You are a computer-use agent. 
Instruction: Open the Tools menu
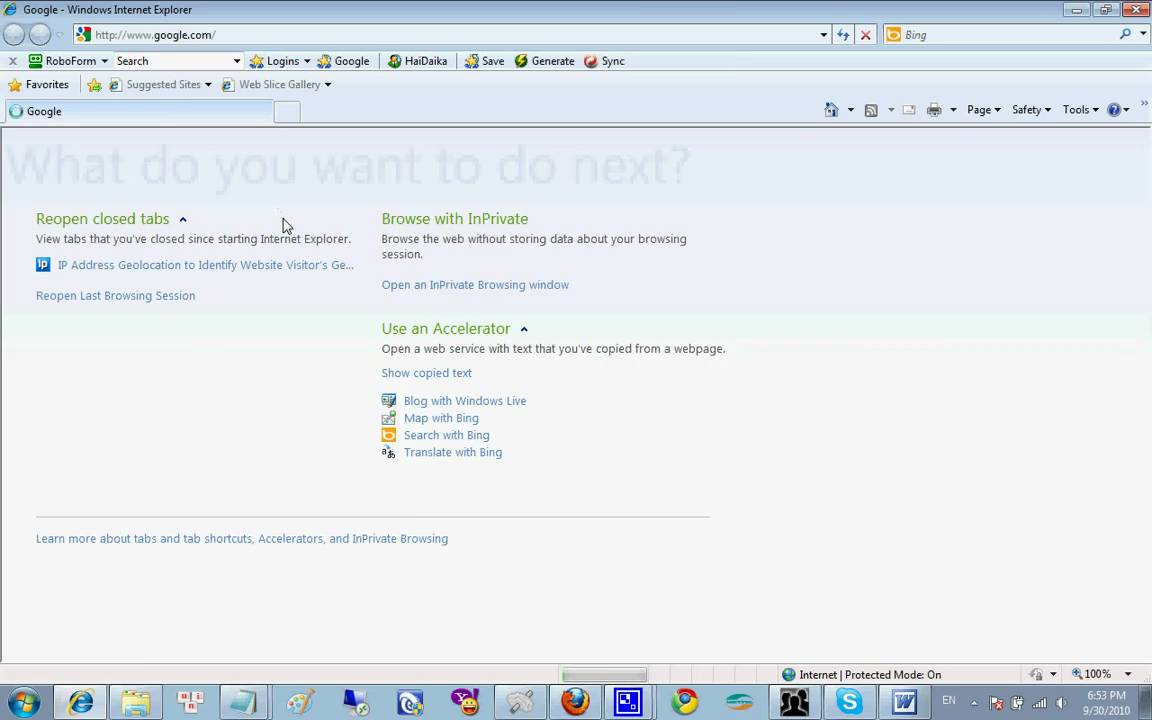tap(1080, 109)
